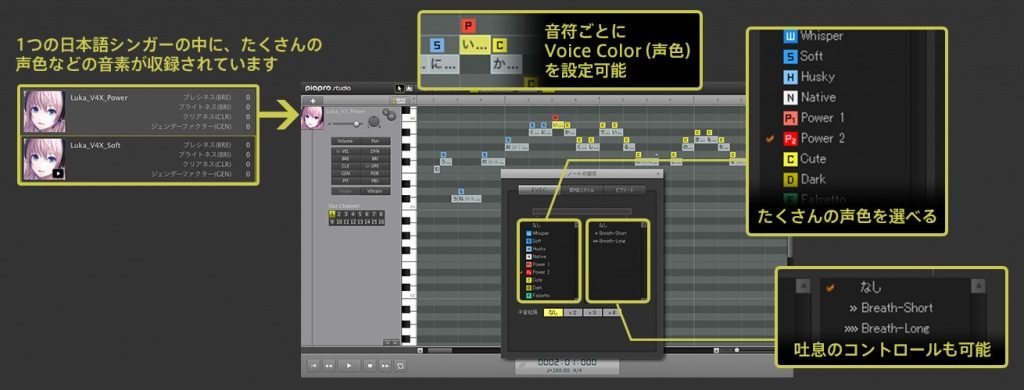Select out channel 9 for the track

tap(332, 221)
